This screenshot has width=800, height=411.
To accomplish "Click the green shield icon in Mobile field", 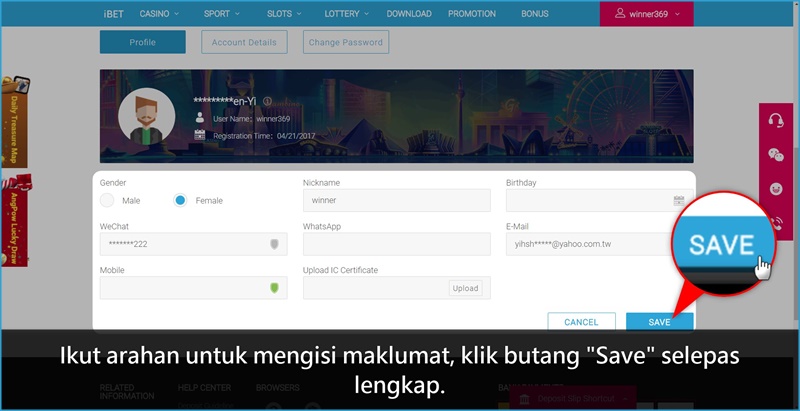I will pyautogui.click(x=274, y=288).
